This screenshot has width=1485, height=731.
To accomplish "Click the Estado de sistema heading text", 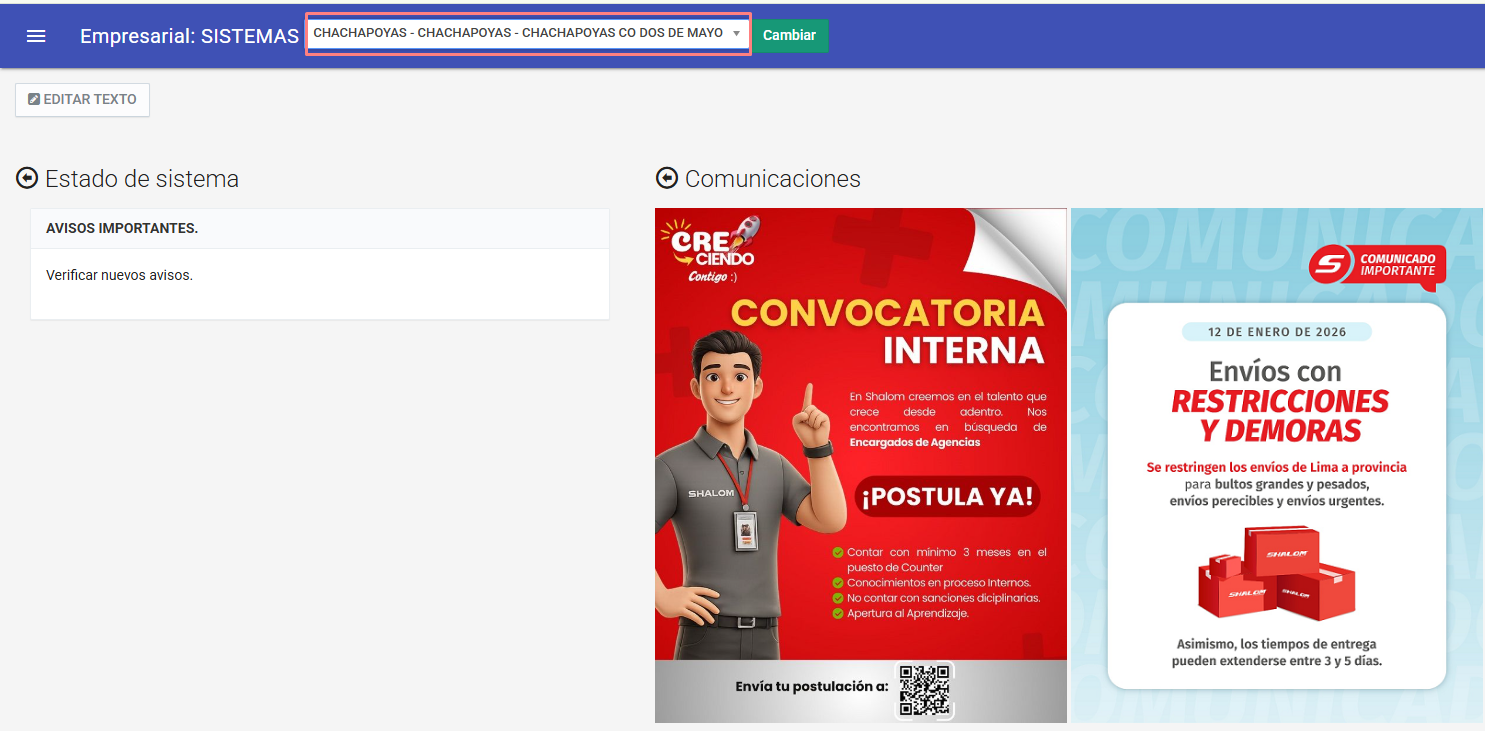I will [142, 179].
